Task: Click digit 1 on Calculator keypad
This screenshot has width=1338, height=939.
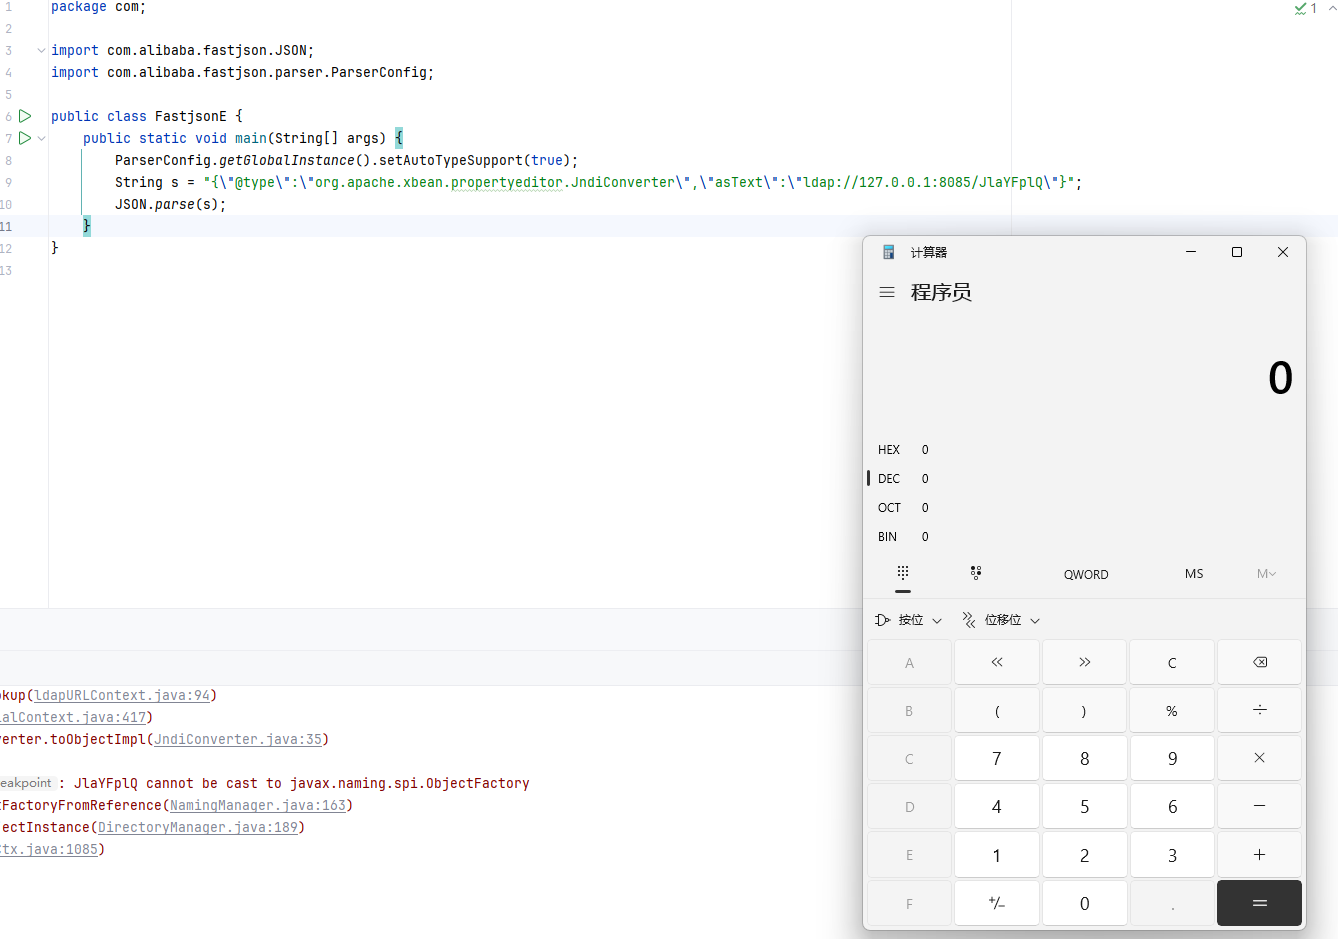Action: 997,855
